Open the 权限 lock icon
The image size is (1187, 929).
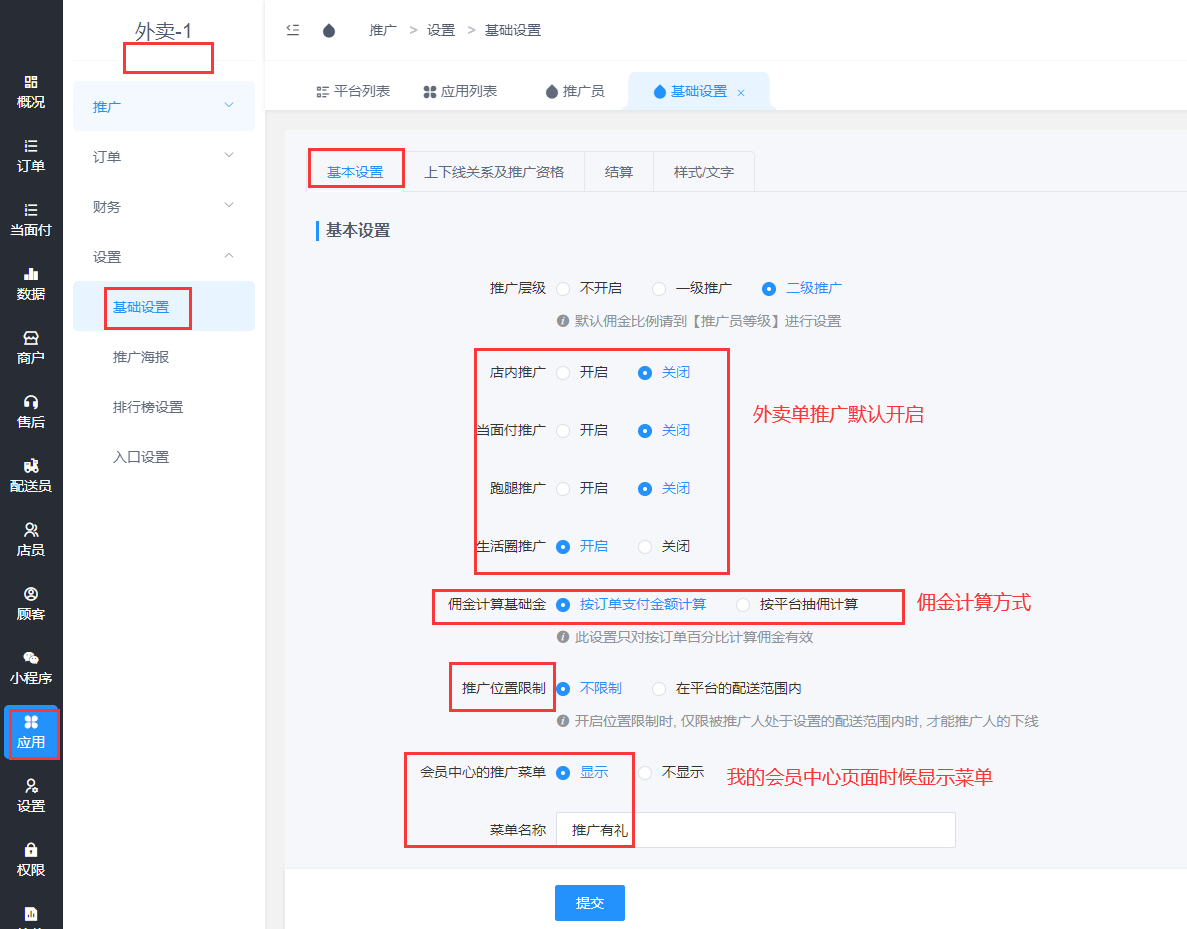[x=30, y=860]
